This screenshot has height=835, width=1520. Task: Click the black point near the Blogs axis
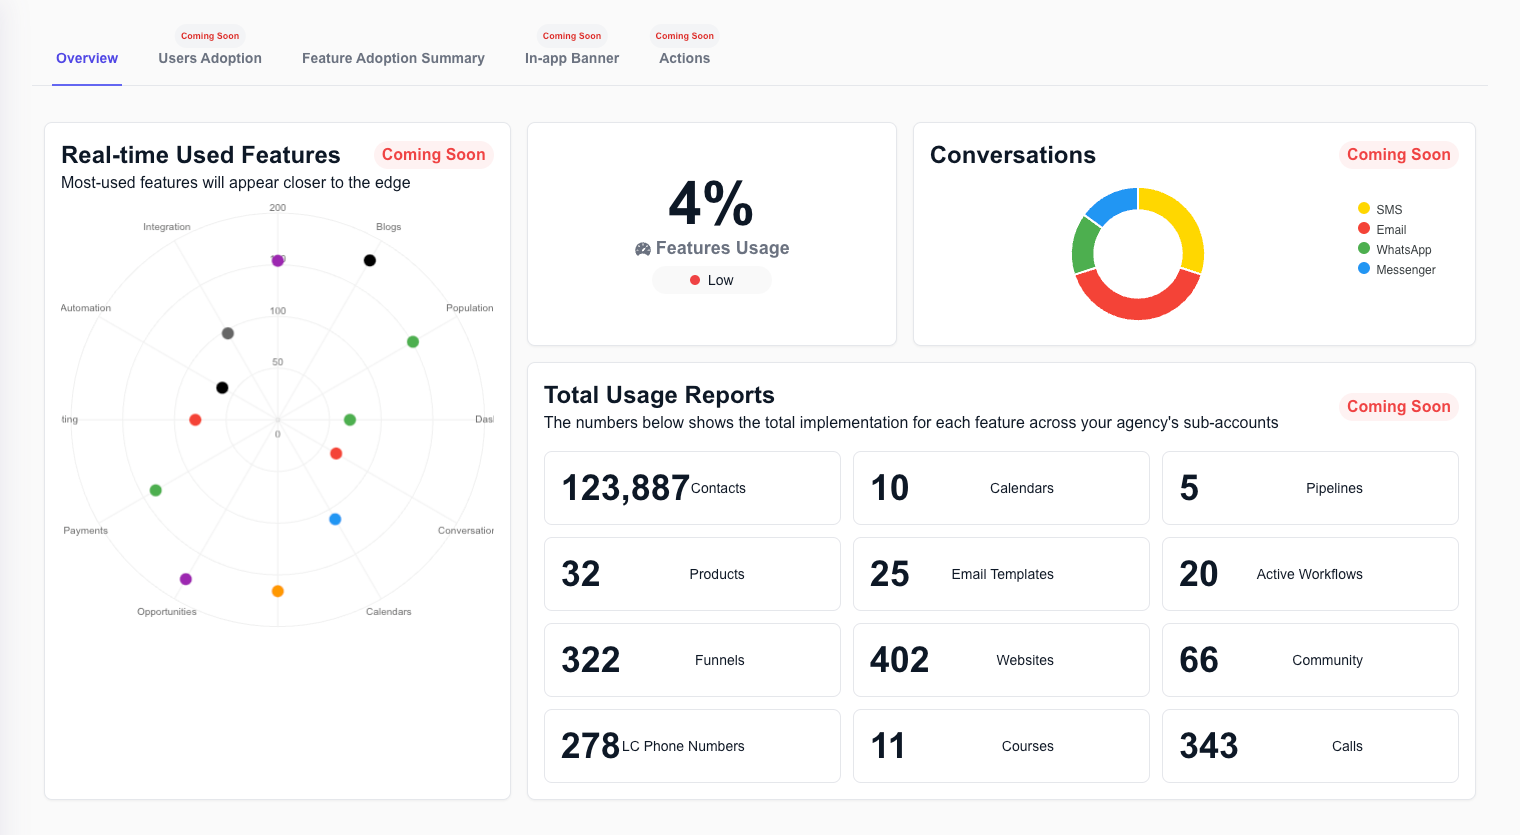(370, 260)
